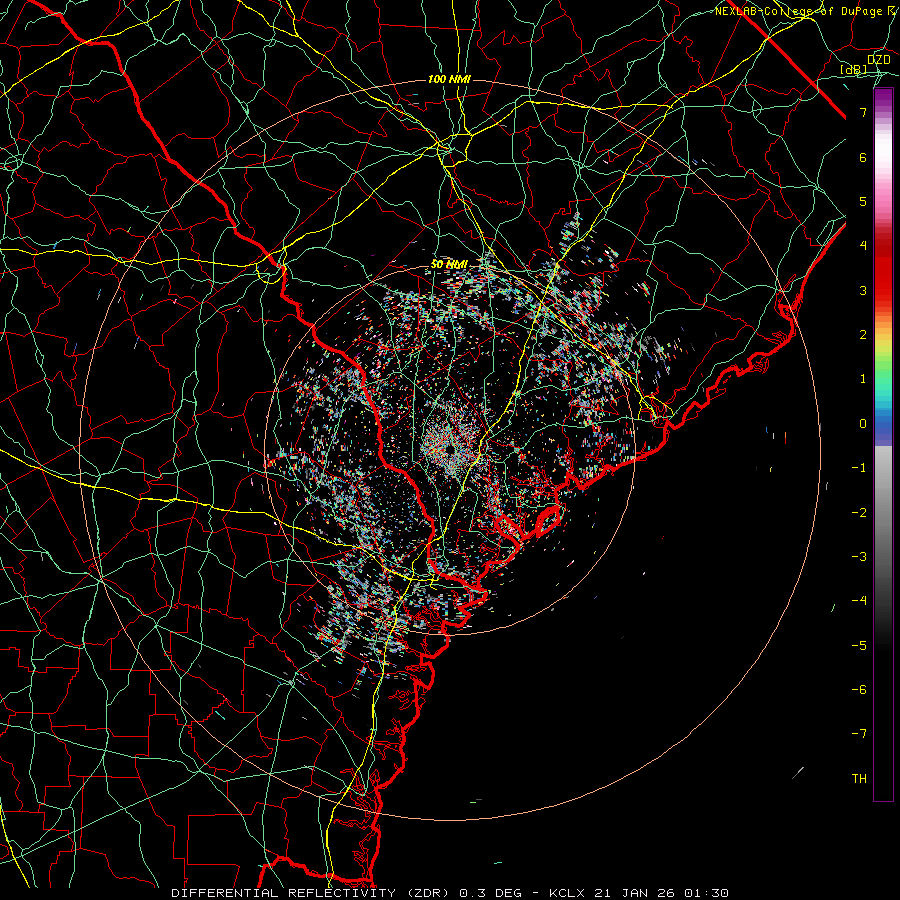Viewport: 900px width, 900px height.
Task: Click the "2" value on the color scale
Action: point(863,335)
